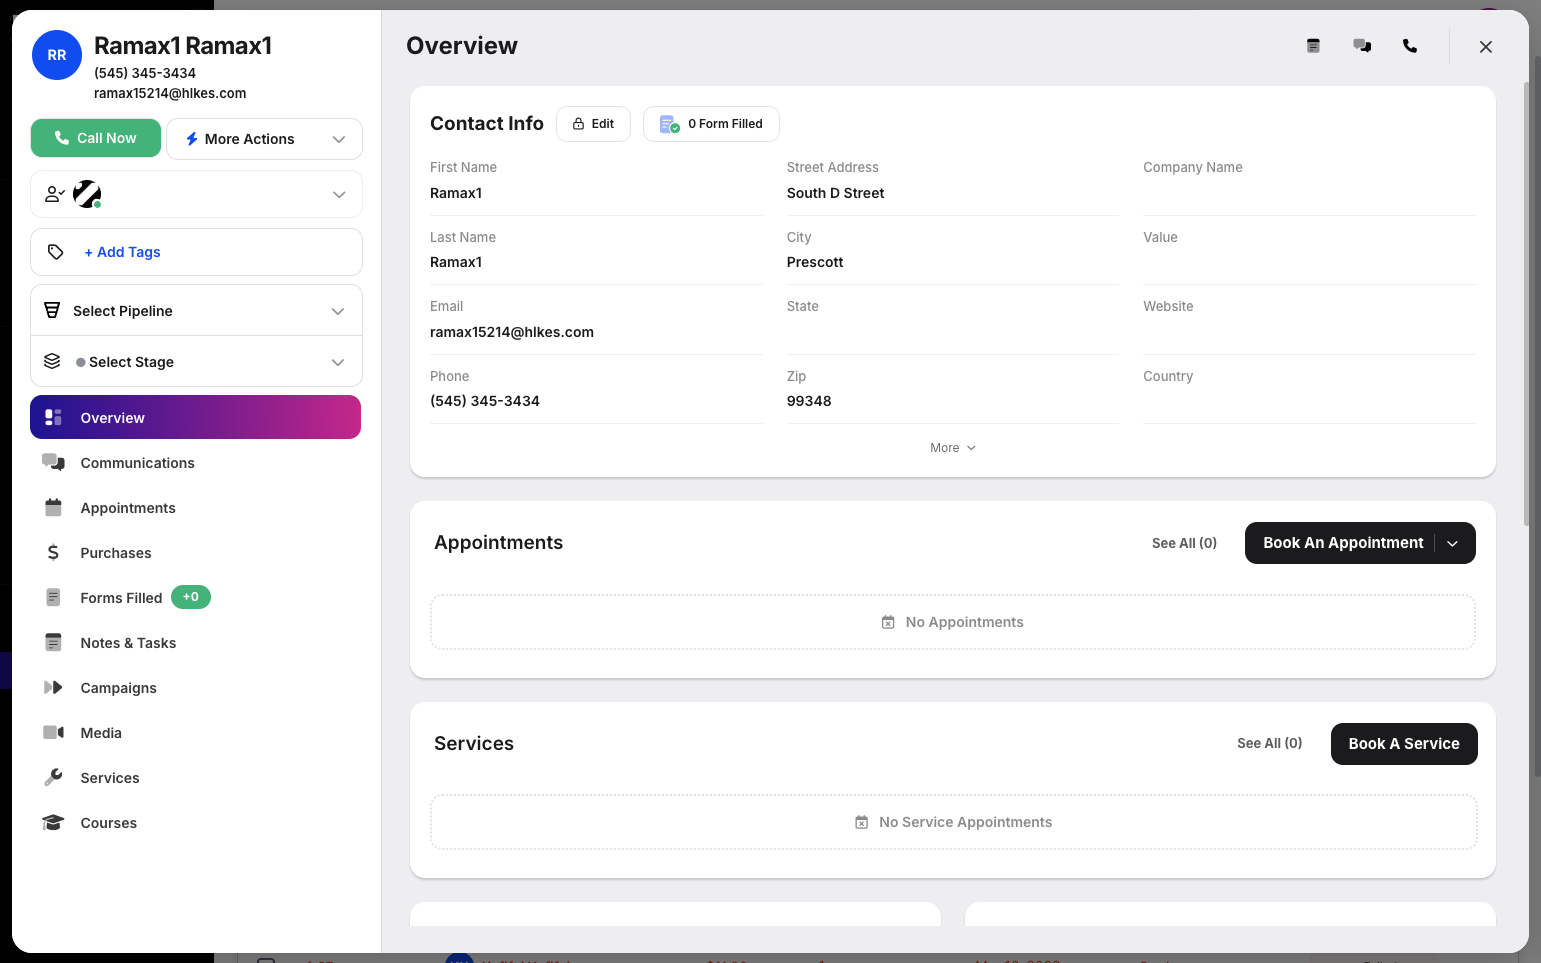
Task: Expand More contact info fields
Action: [952, 448]
